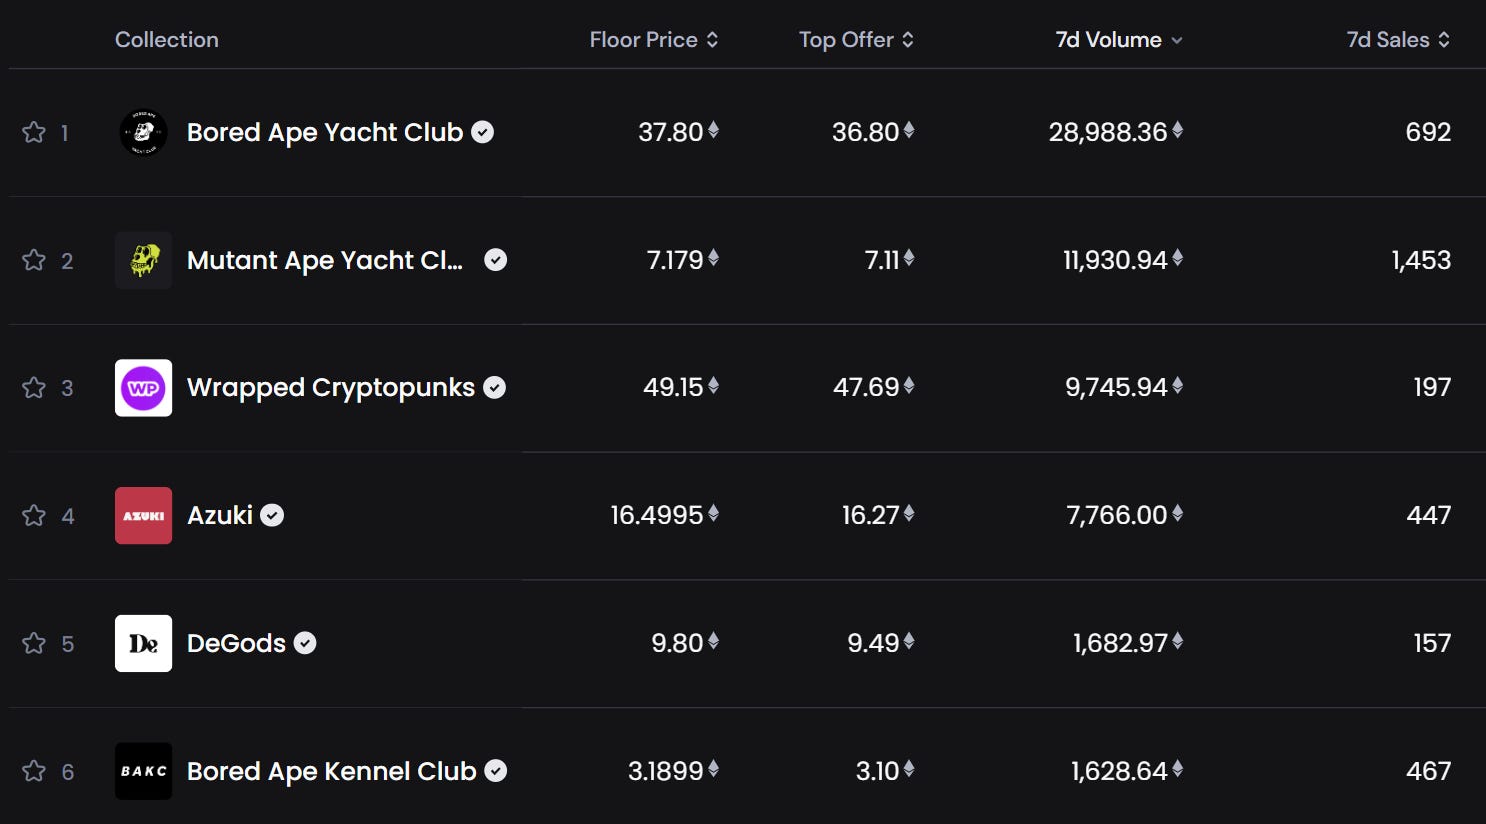Click the Bored Ape Yacht Club logo icon
The width and height of the screenshot is (1486, 824).
(x=143, y=132)
